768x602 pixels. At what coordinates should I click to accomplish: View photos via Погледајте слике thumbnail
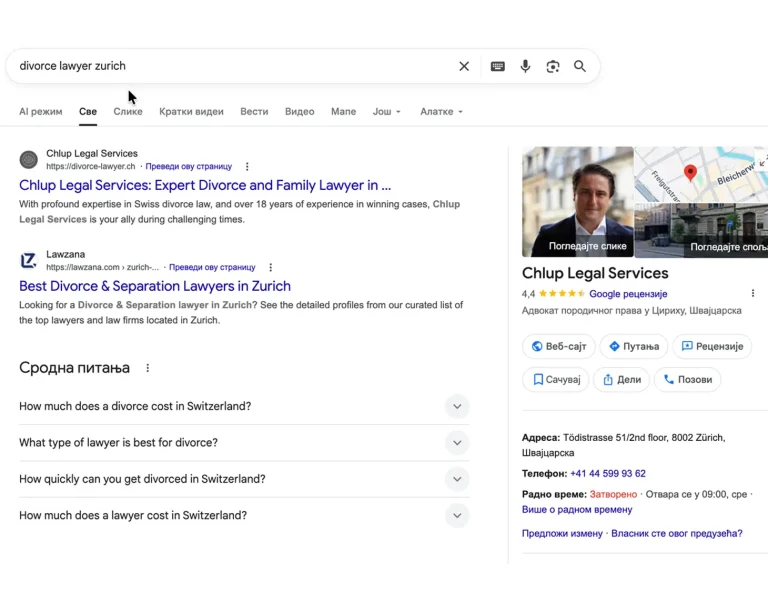click(577, 202)
